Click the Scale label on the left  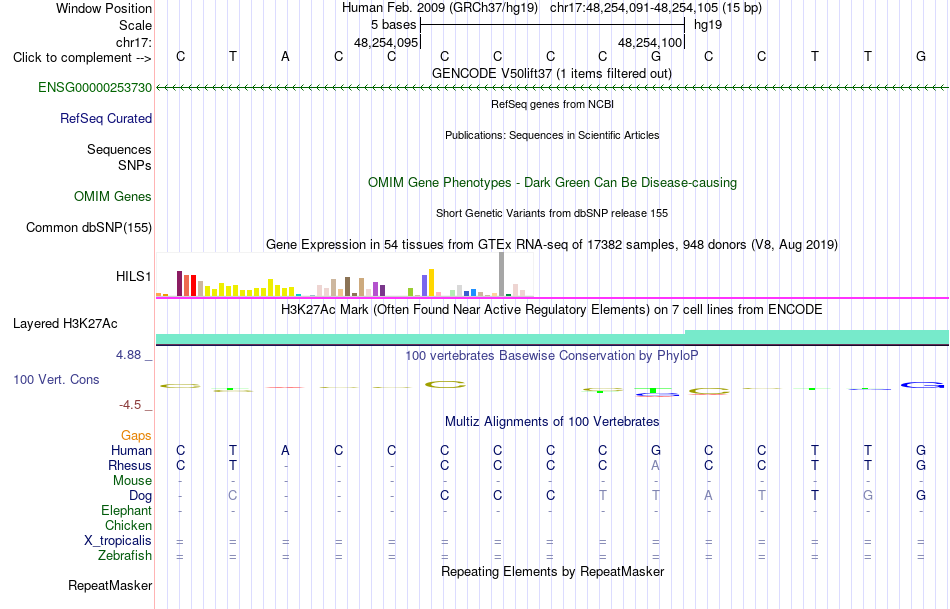135,25
